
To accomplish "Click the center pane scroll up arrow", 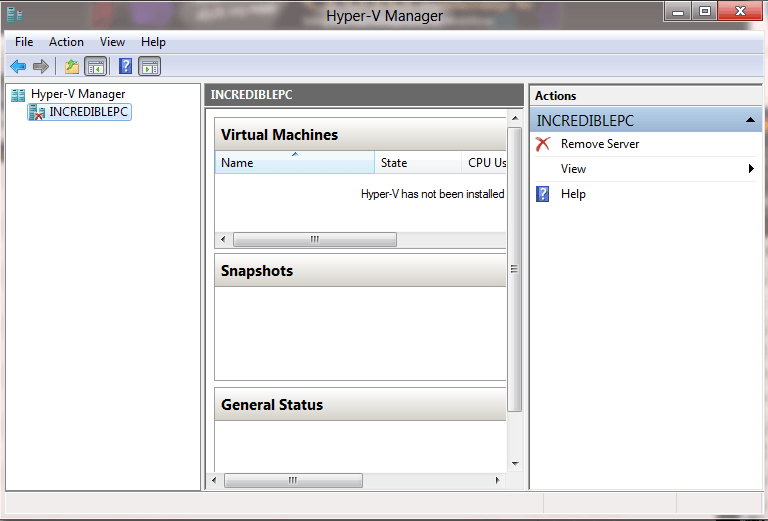I will pos(515,118).
